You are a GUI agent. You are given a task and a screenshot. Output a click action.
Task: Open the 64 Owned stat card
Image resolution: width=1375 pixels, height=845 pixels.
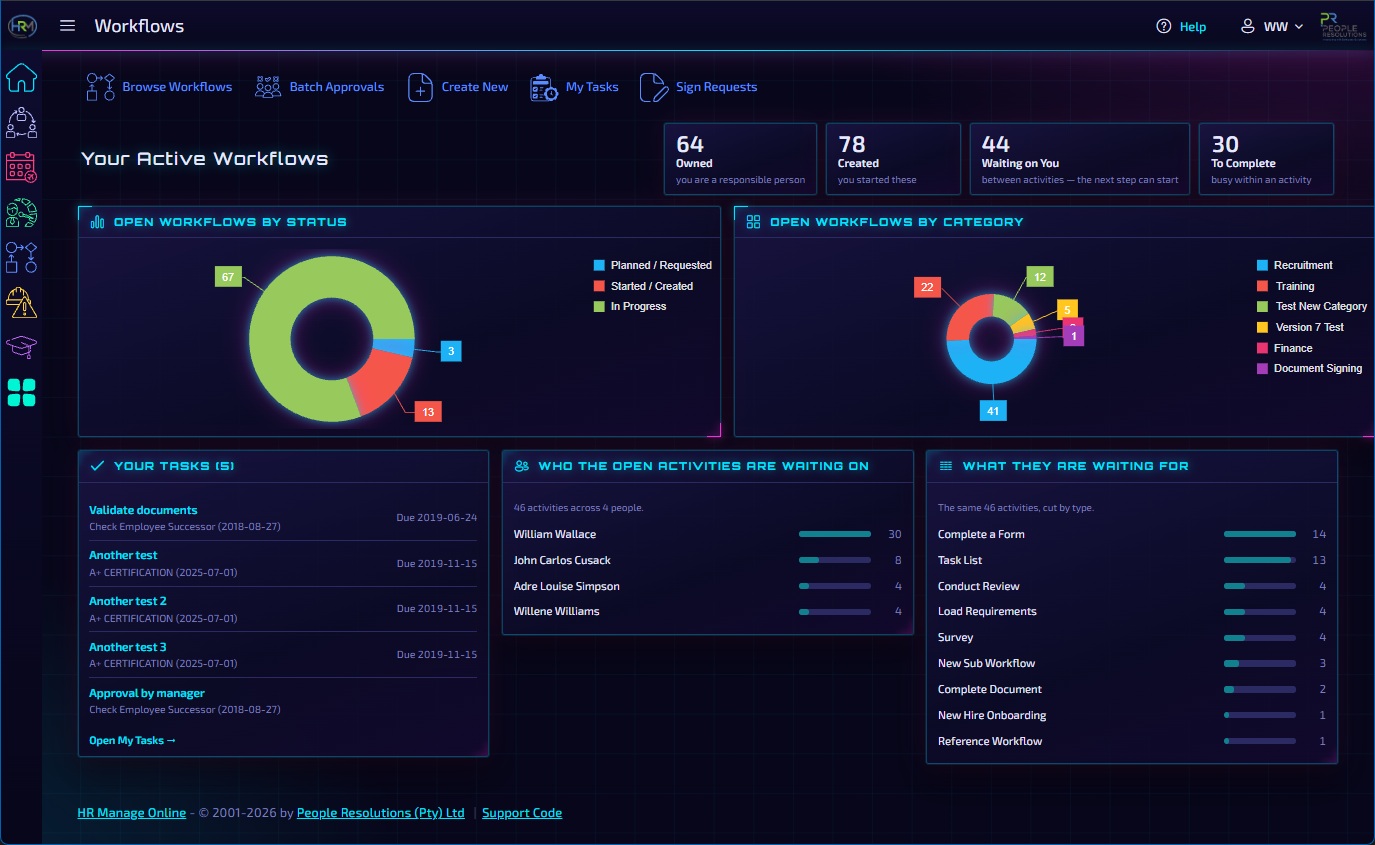740,159
